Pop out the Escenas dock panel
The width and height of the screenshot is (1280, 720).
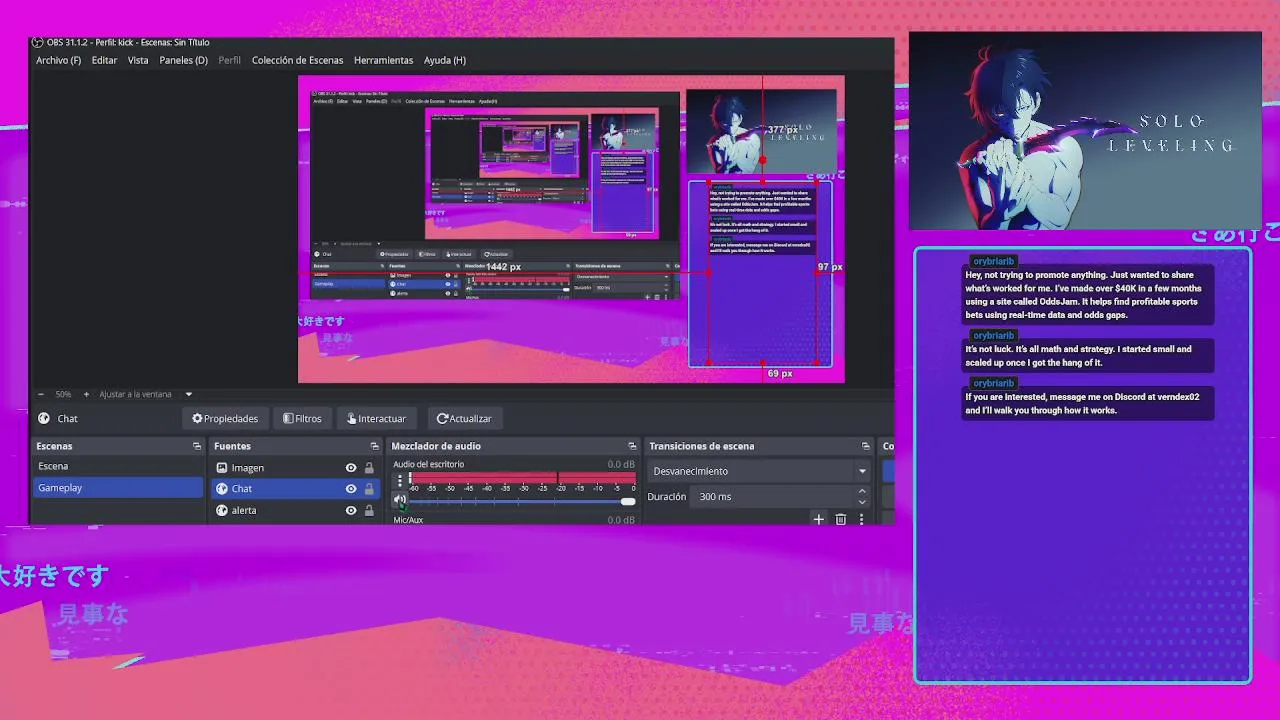[x=197, y=446]
